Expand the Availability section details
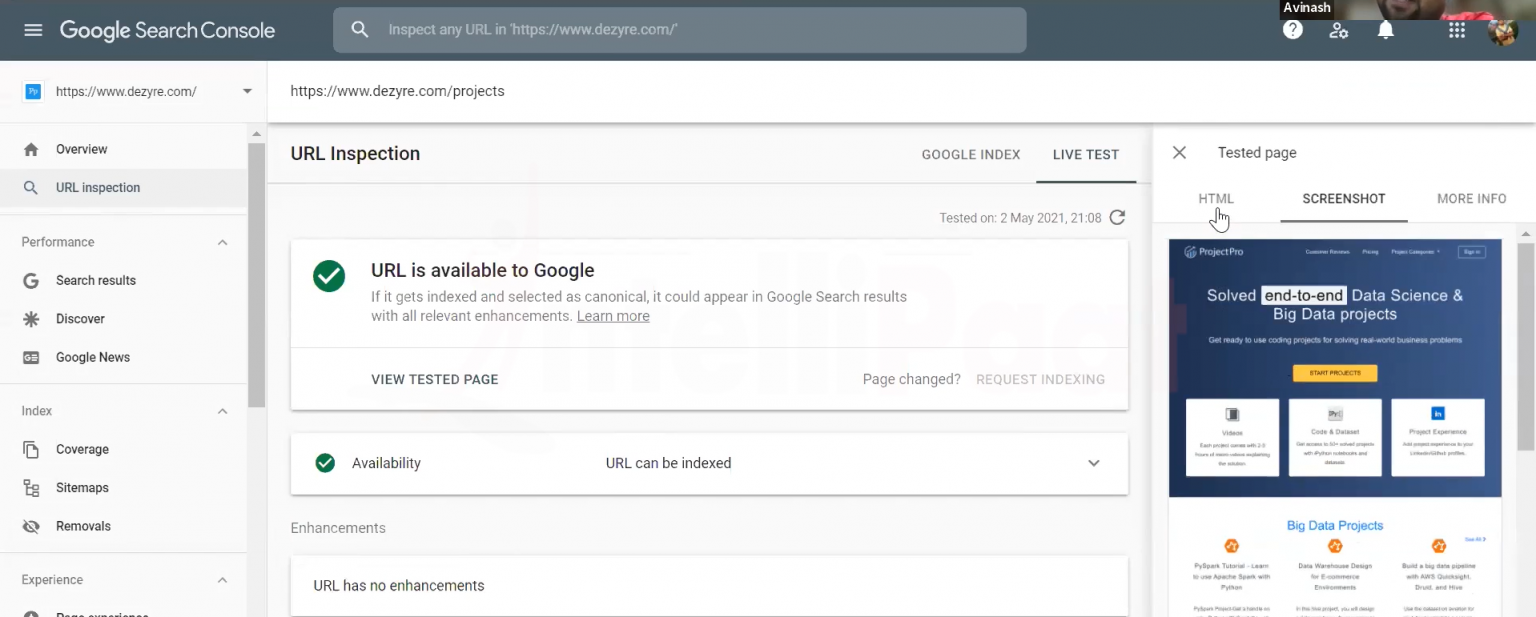Image resolution: width=1536 pixels, height=617 pixels. coord(1093,463)
